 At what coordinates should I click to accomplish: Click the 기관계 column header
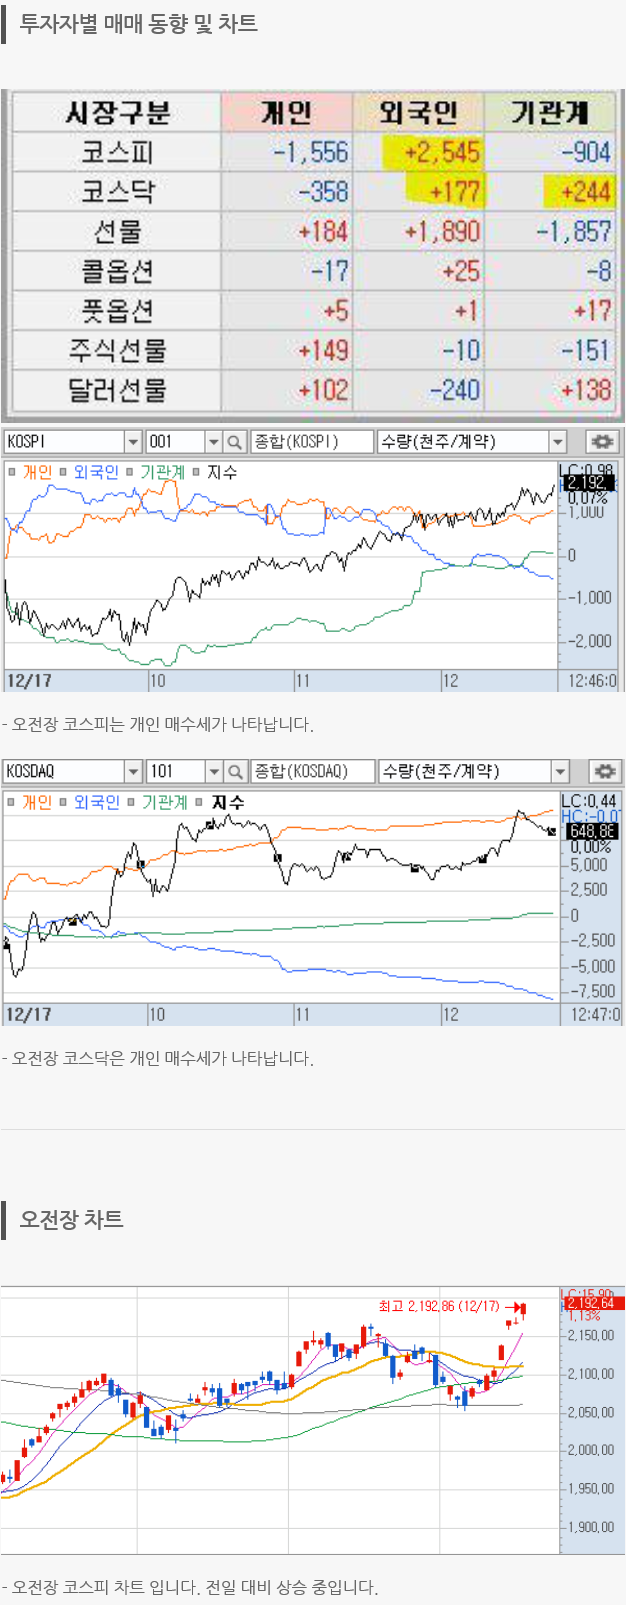coord(550,112)
